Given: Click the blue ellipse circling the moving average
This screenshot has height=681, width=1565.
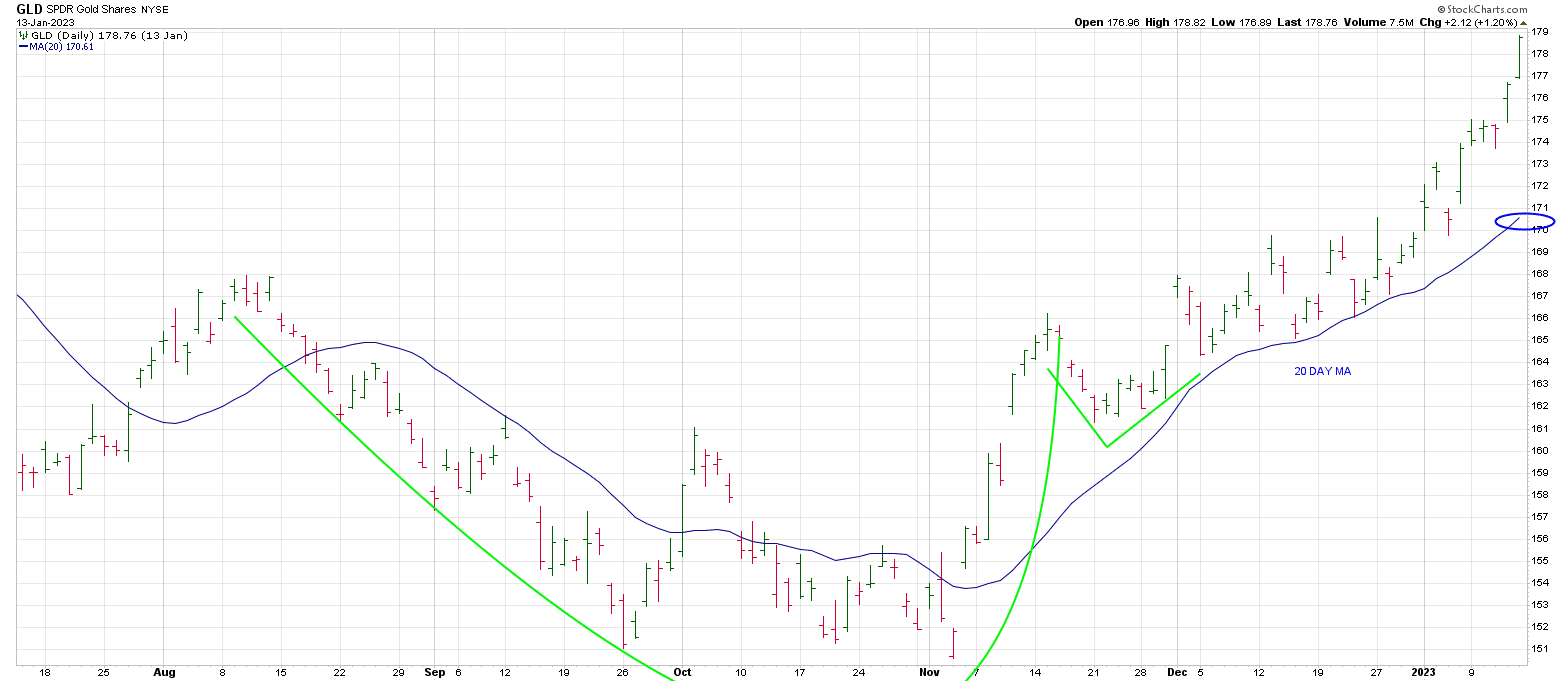Looking at the screenshot, I should (x=1524, y=220).
